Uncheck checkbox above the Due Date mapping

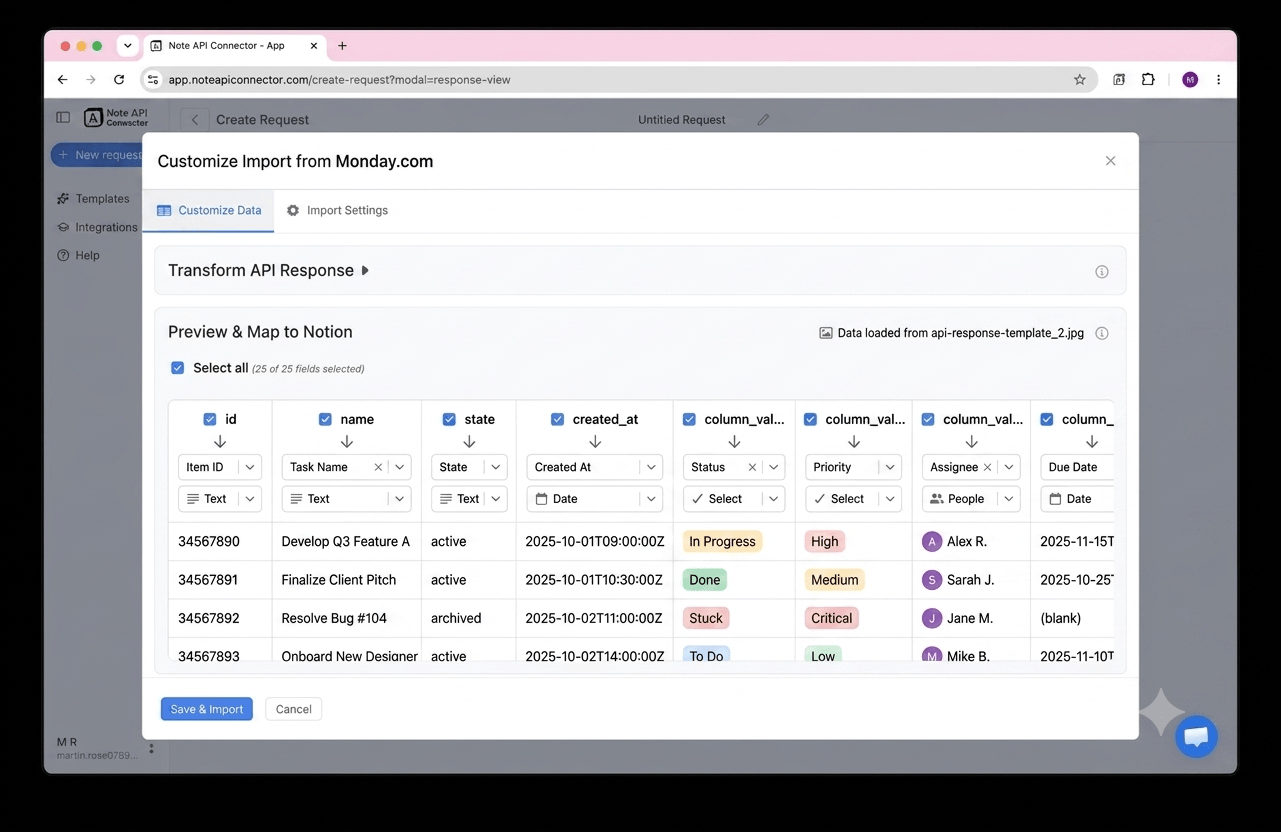point(1046,420)
